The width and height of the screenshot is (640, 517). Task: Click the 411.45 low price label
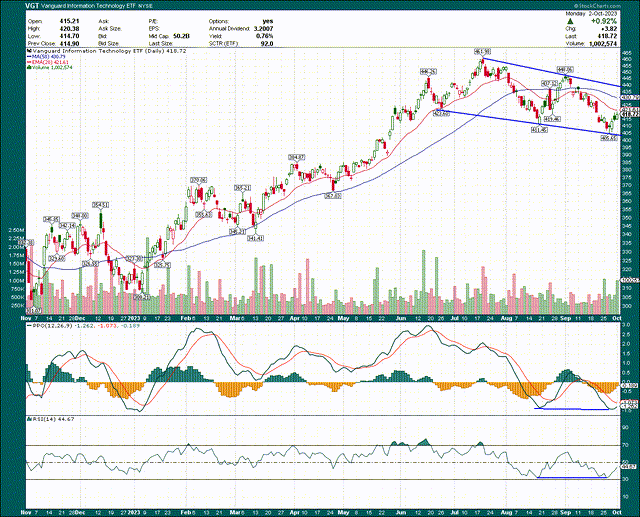click(x=539, y=130)
